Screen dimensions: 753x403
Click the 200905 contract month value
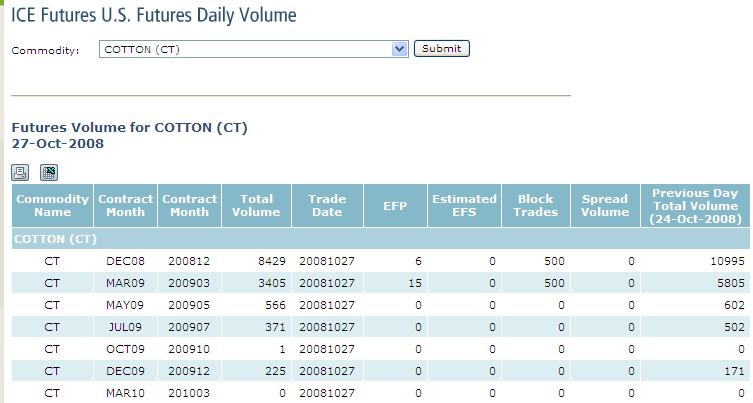189,305
